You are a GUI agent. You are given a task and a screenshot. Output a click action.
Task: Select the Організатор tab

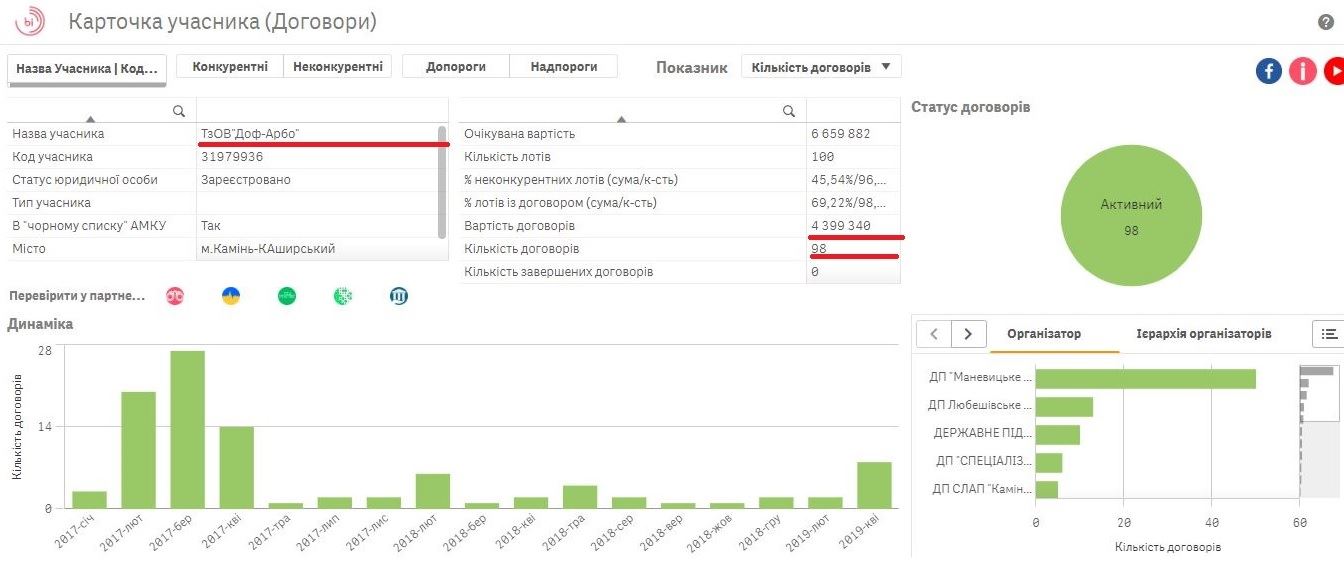pyautogui.click(x=1044, y=334)
